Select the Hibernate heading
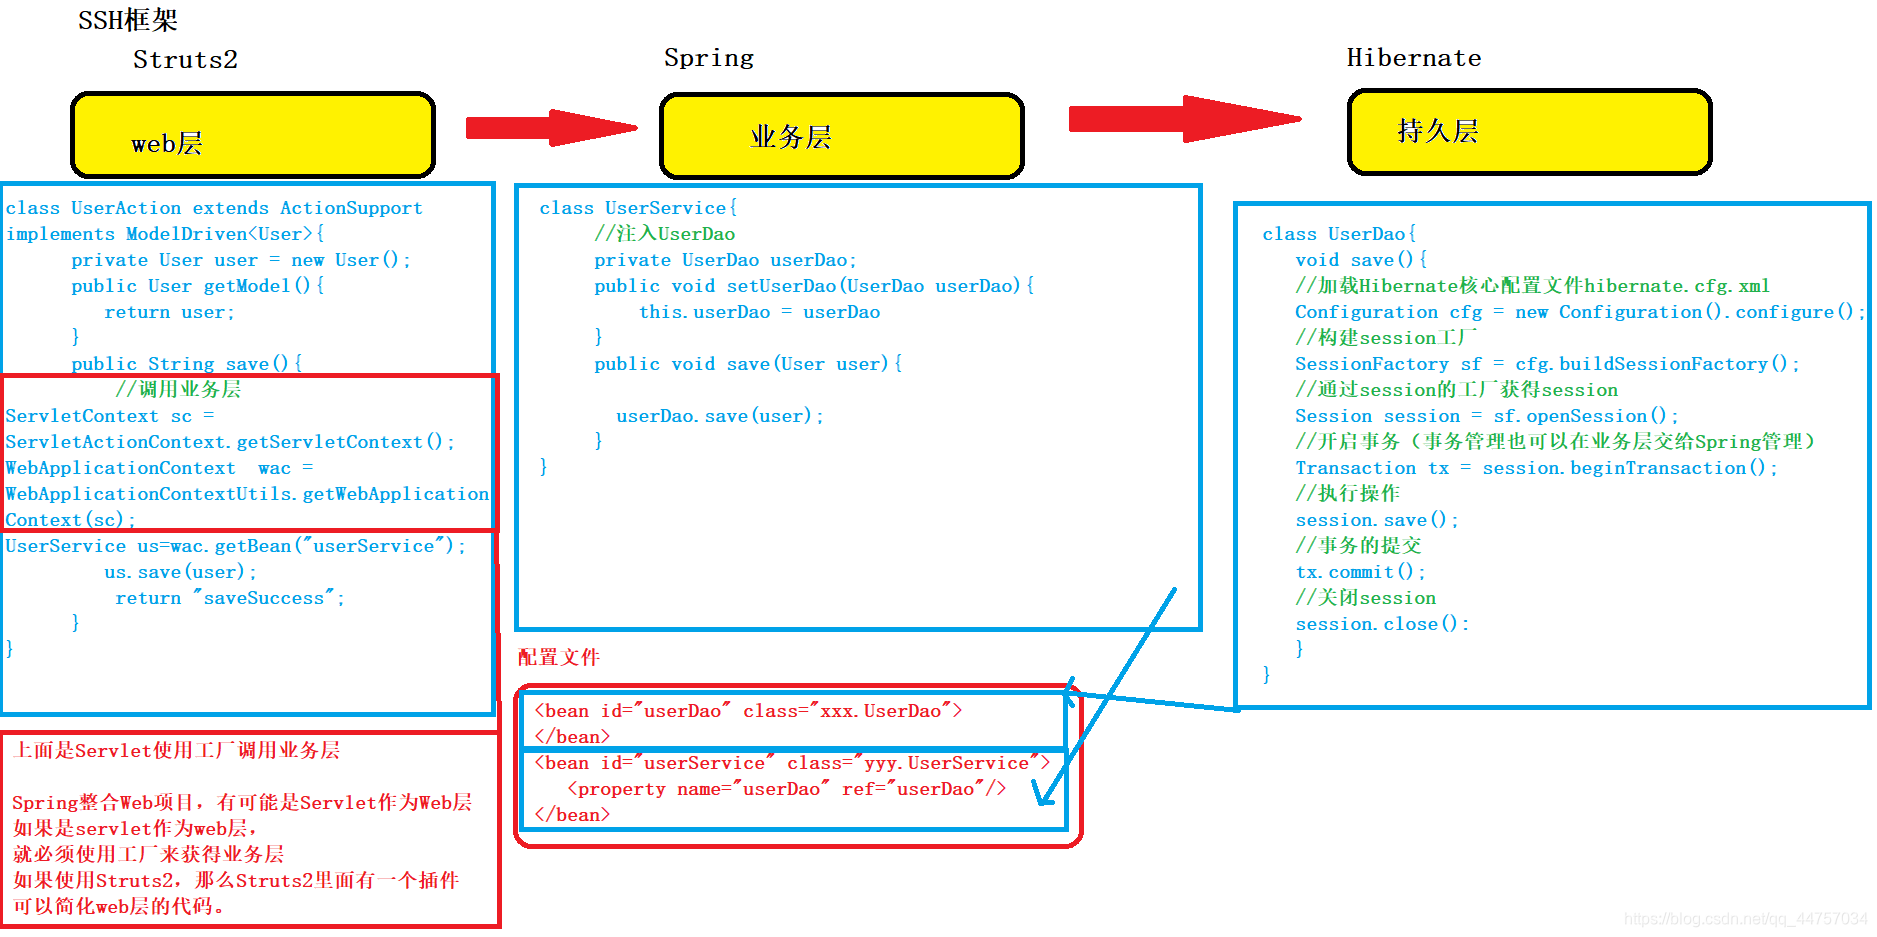Viewport: 1877px width, 937px height. pyautogui.click(x=1414, y=58)
